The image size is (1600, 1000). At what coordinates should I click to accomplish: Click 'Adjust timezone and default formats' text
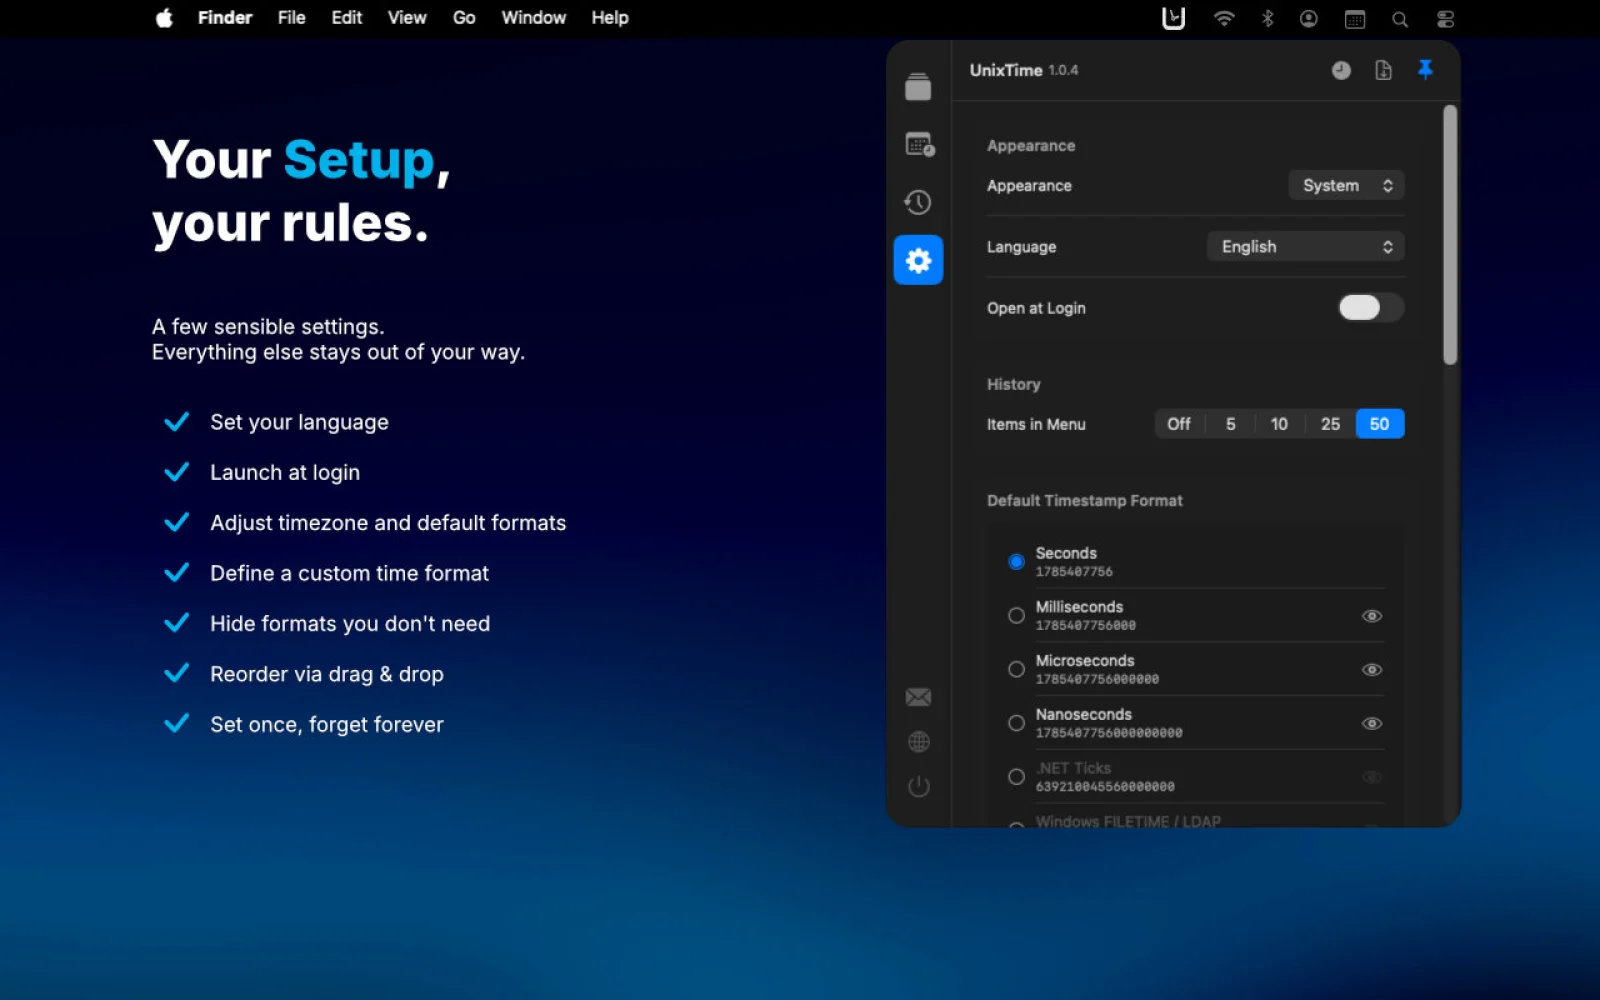(x=388, y=523)
